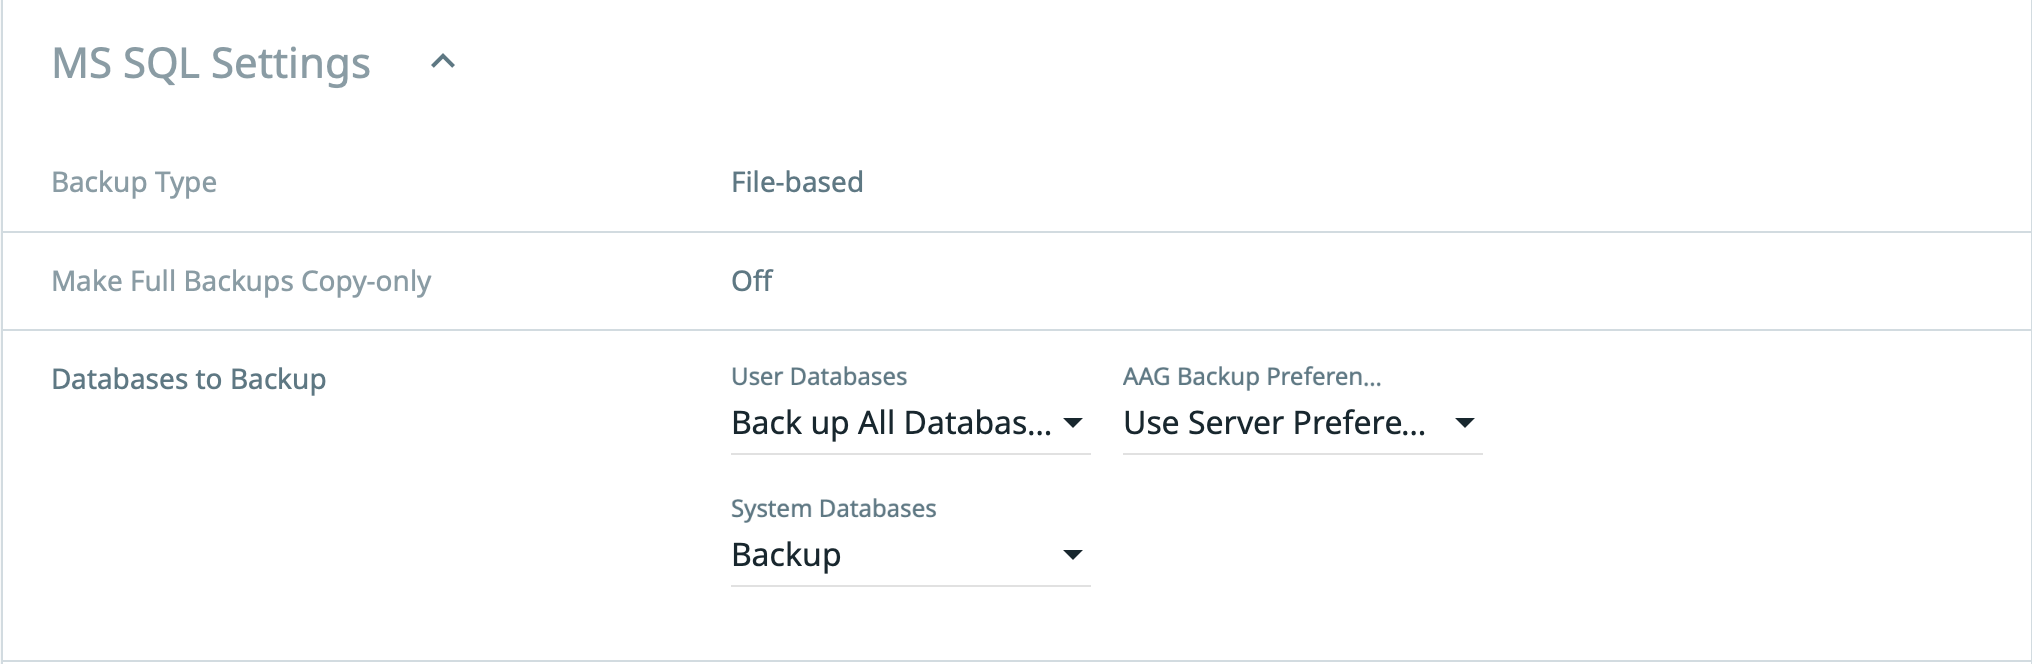The width and height of the screenshot is (2032, 664).
Task: Click the selected Backup value under System Databases
Action: [786, 555]
